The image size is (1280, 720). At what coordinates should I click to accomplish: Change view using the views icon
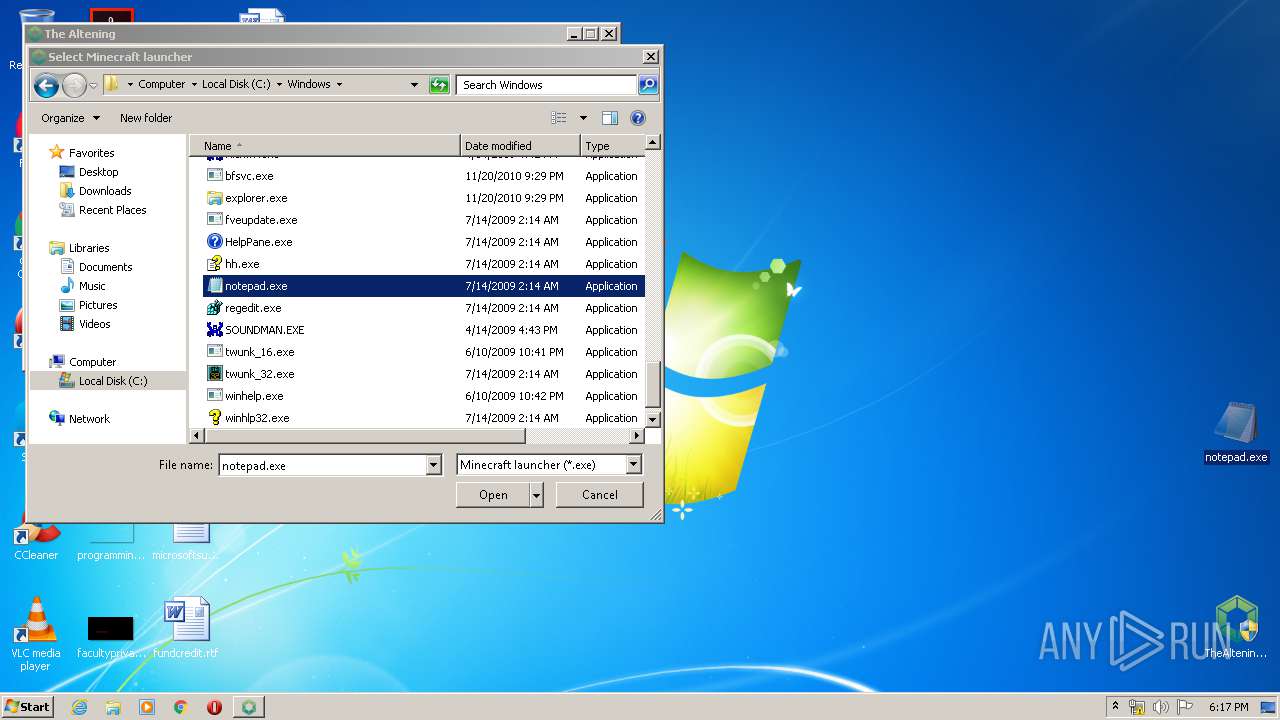point(559,118)
